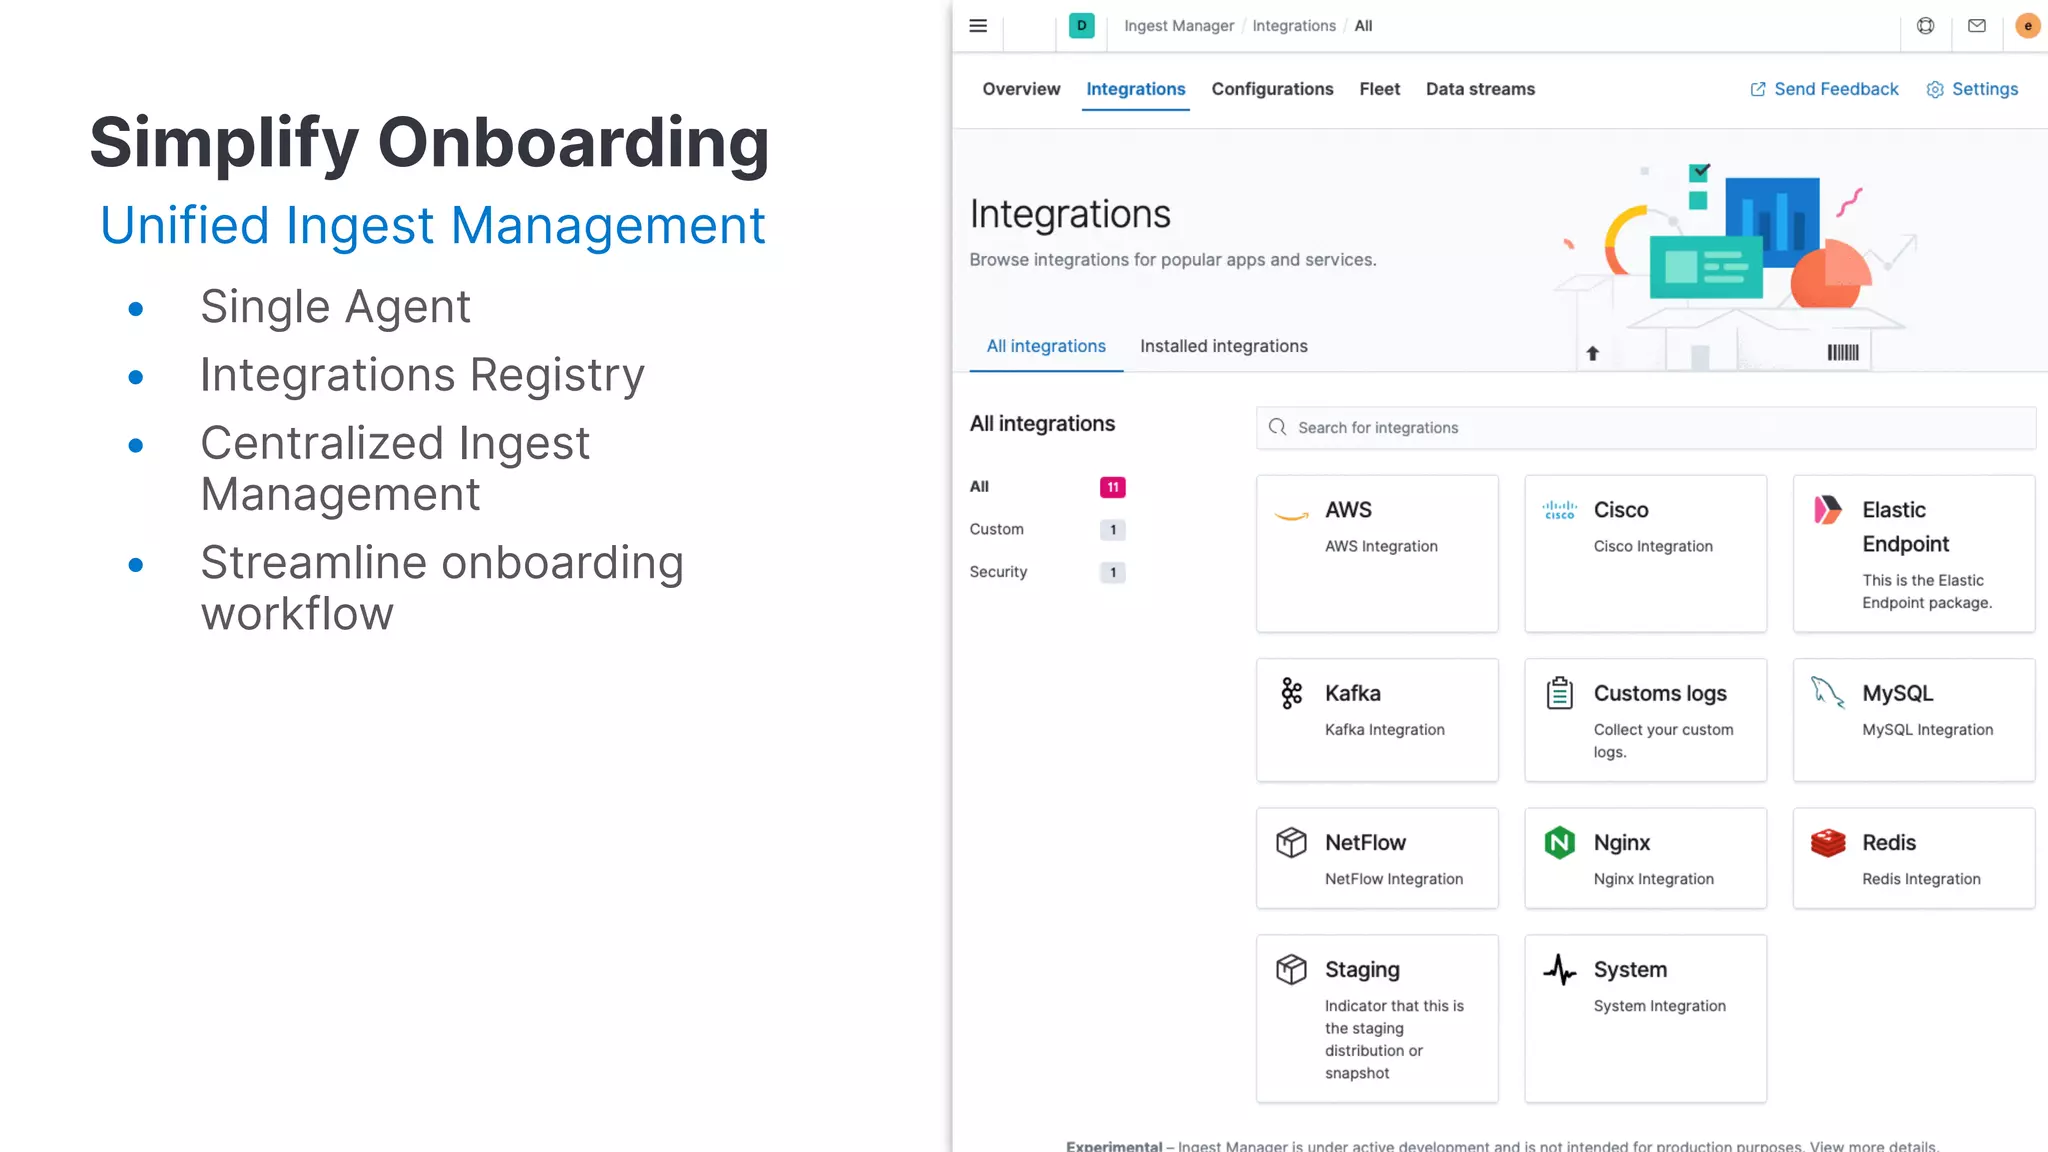Open the Staging card title

[1362, 970]
